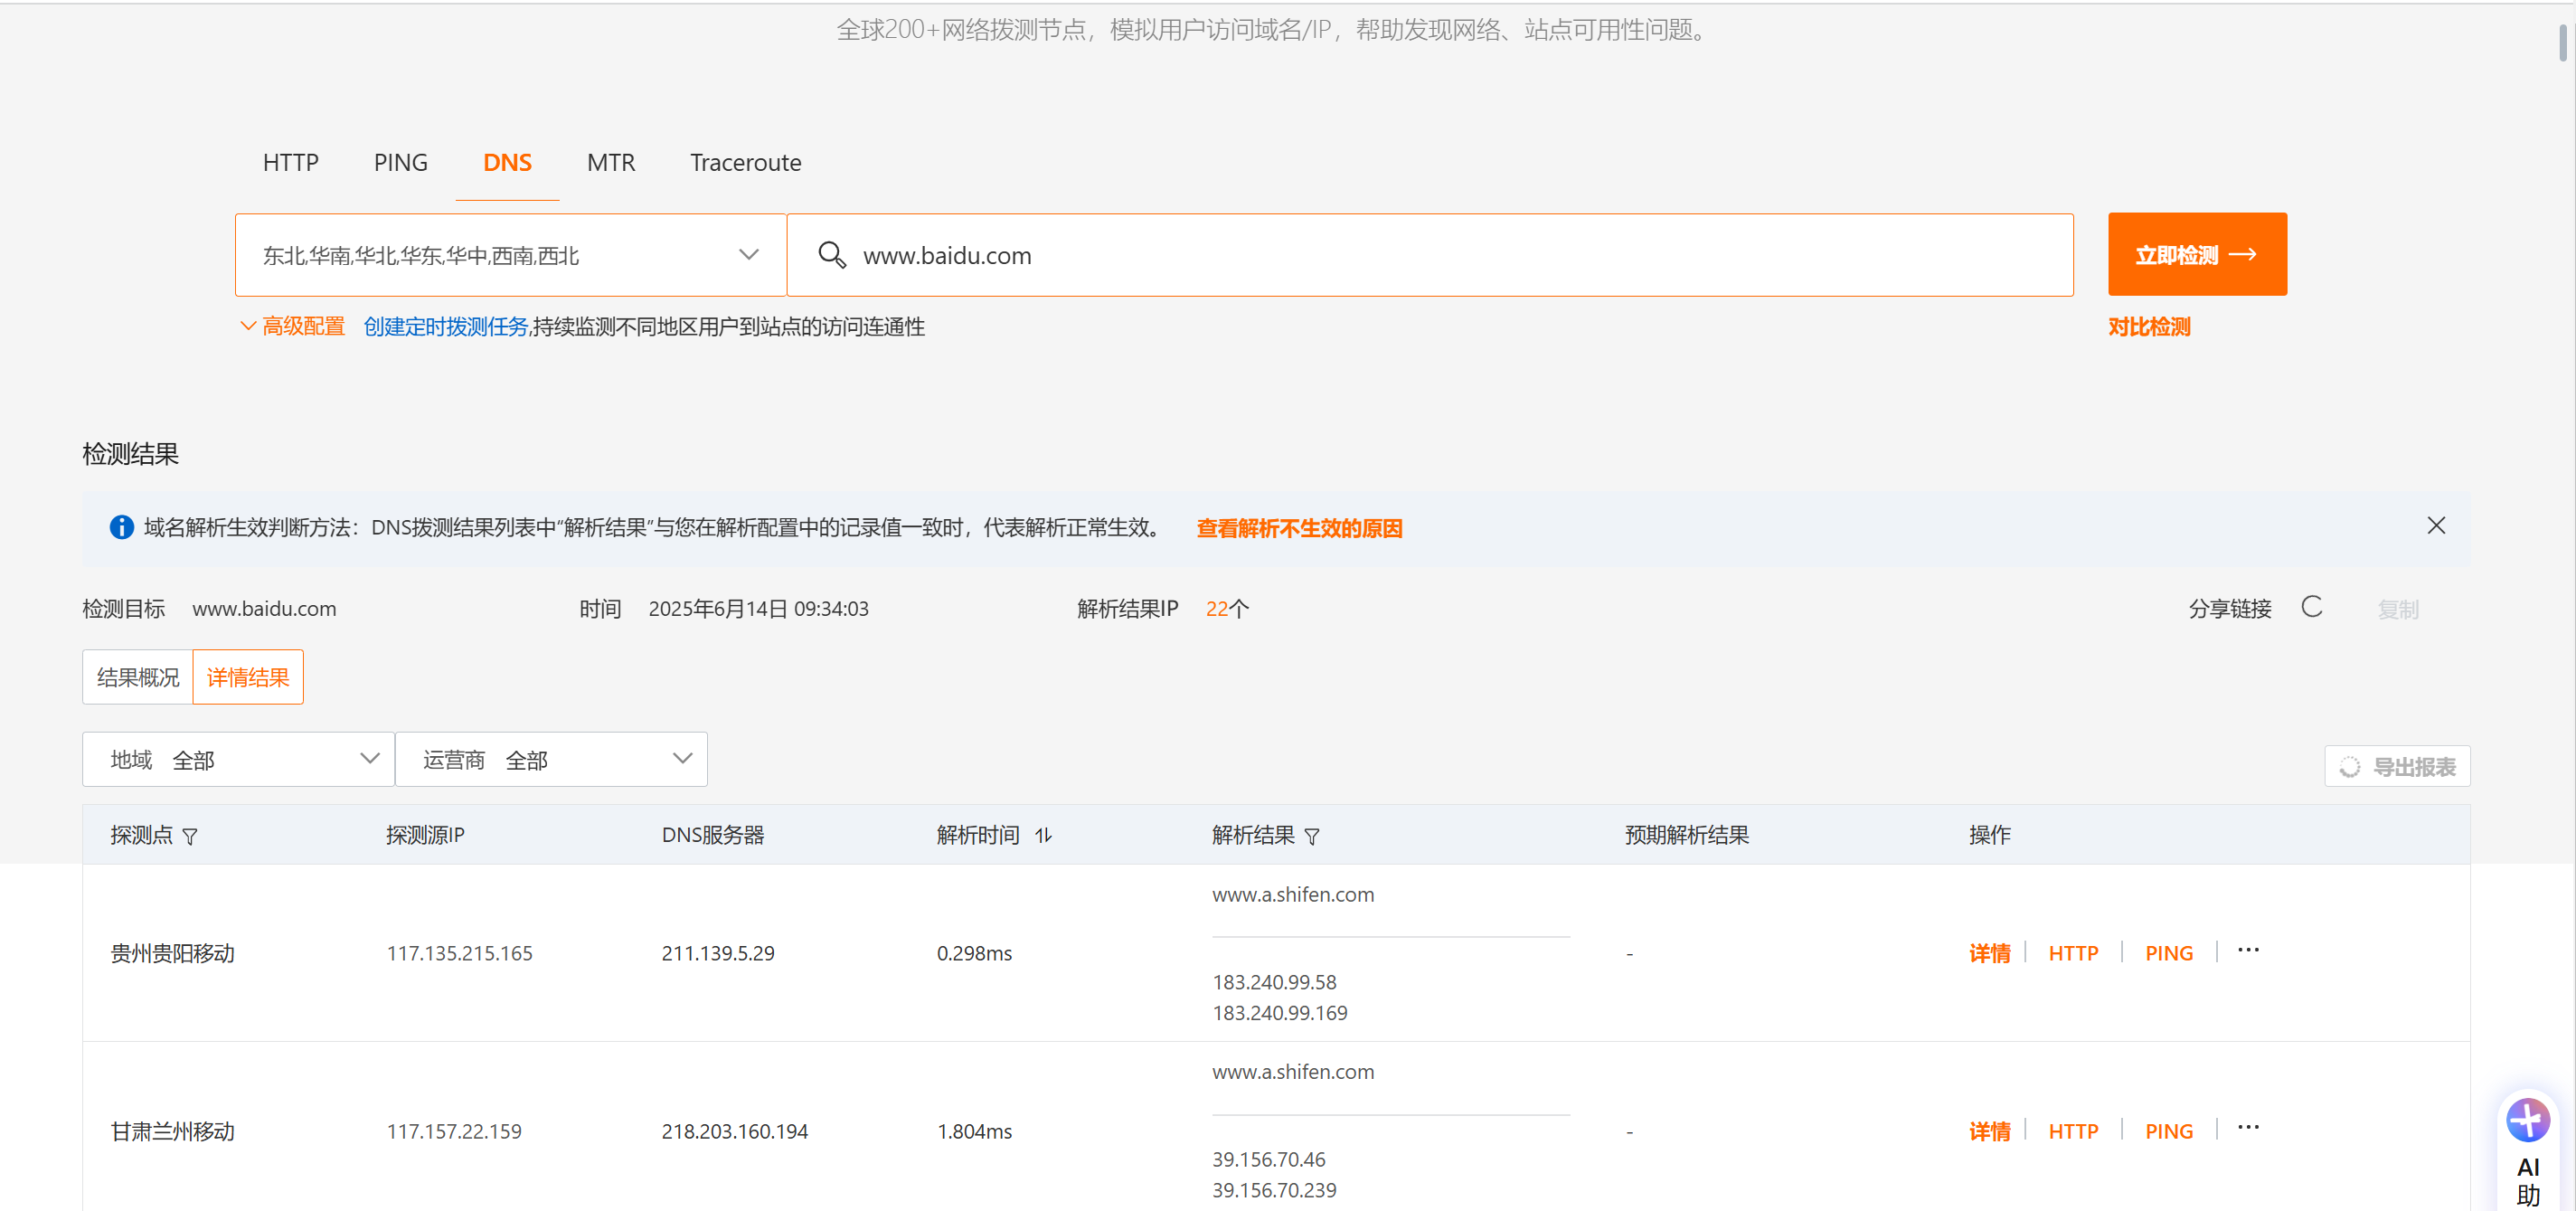Filter the 解析结果 column
The width and height of the screenshot is (2576, 1211).
pyautogui.click(x=1312, y=836)
